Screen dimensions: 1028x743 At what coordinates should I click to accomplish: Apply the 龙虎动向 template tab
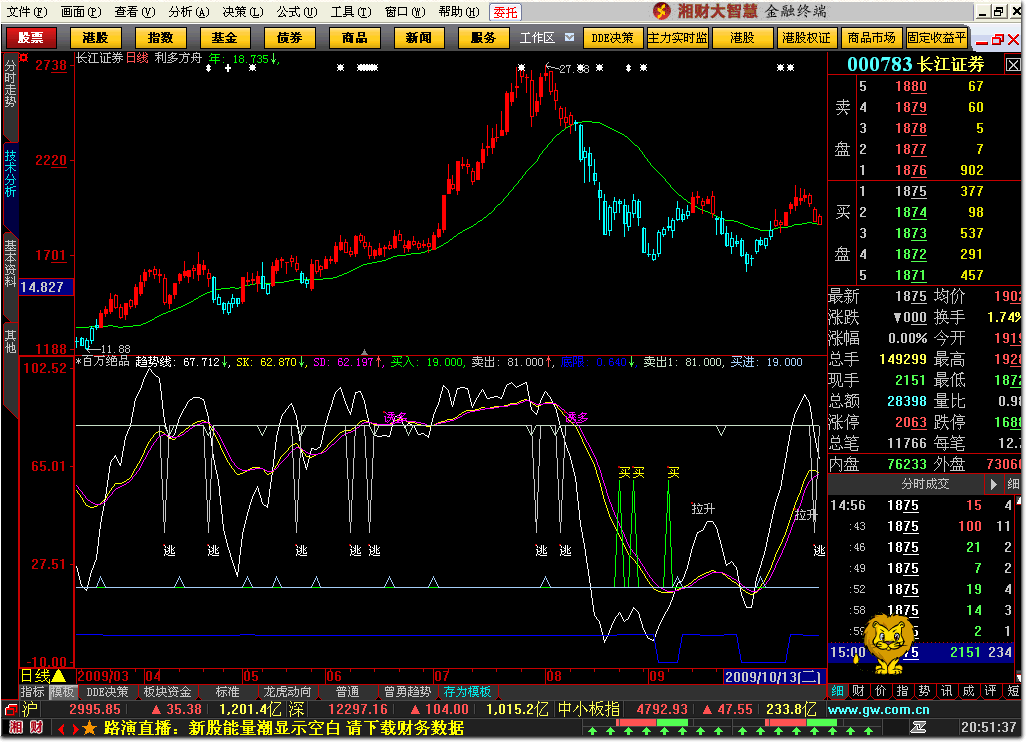pyautogui.click(x=287, y=692)
